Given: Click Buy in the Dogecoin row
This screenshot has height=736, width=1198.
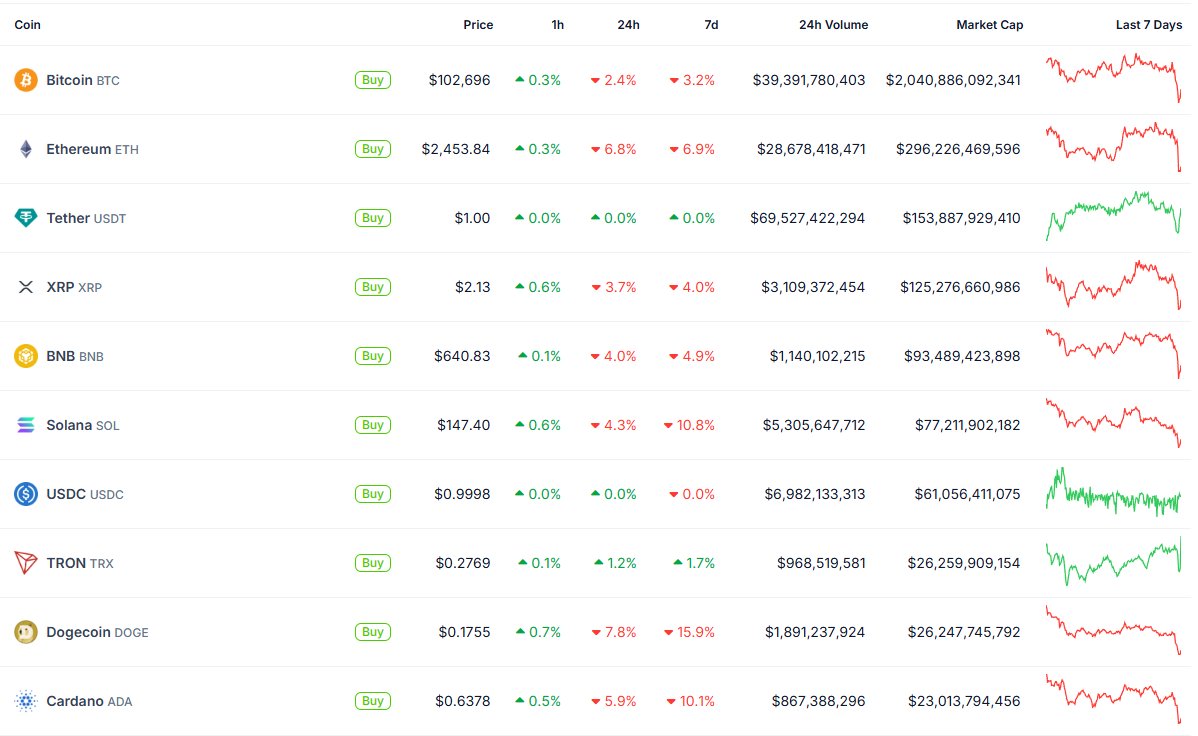Looking at the screenshot, I should click(x=373, y=632).
